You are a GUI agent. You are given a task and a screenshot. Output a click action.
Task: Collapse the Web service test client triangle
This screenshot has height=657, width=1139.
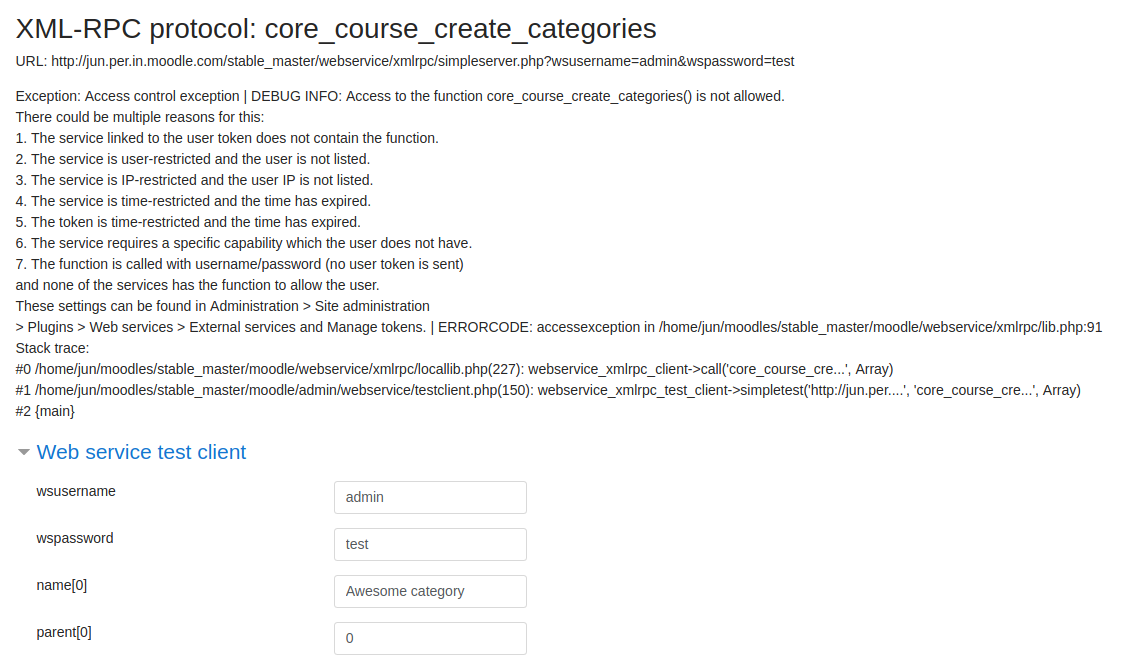click(23, 452)
